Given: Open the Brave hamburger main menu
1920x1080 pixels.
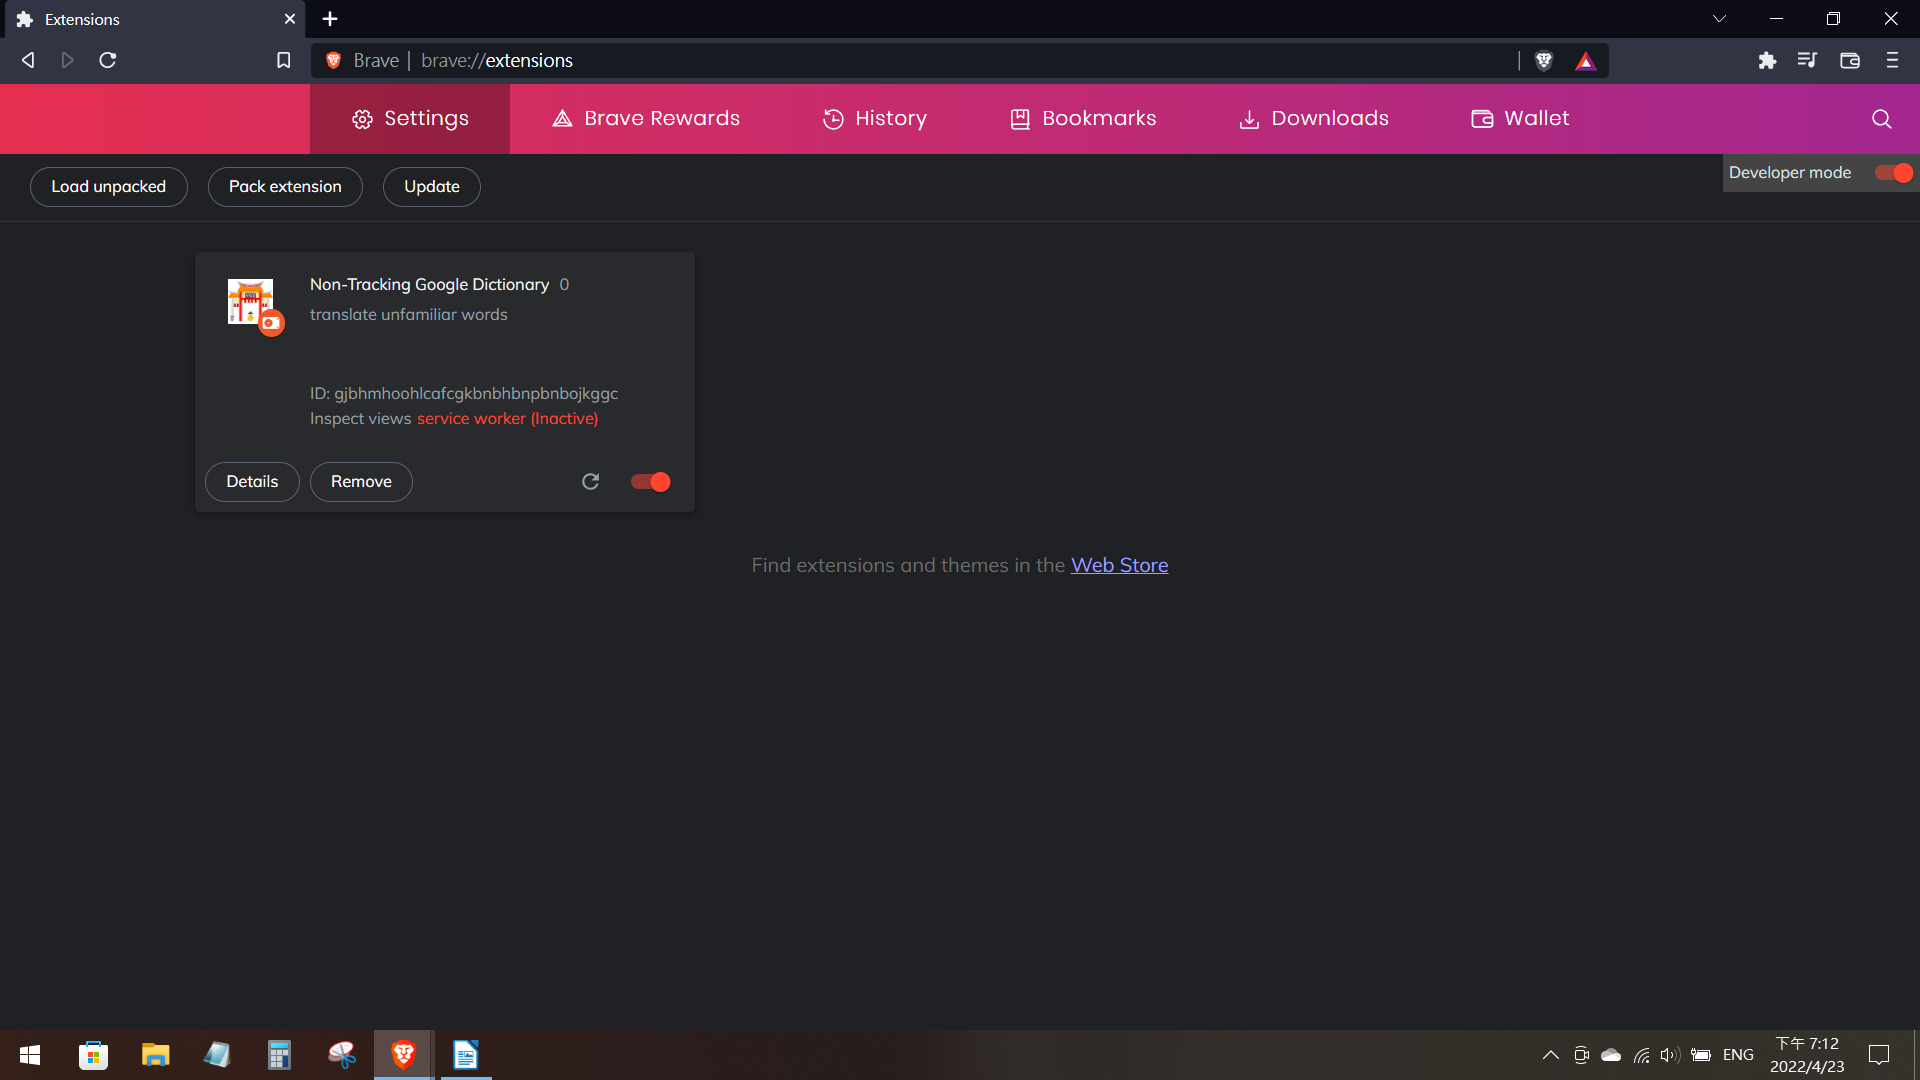Looking at the screenshot, I should click(1892, 61).
